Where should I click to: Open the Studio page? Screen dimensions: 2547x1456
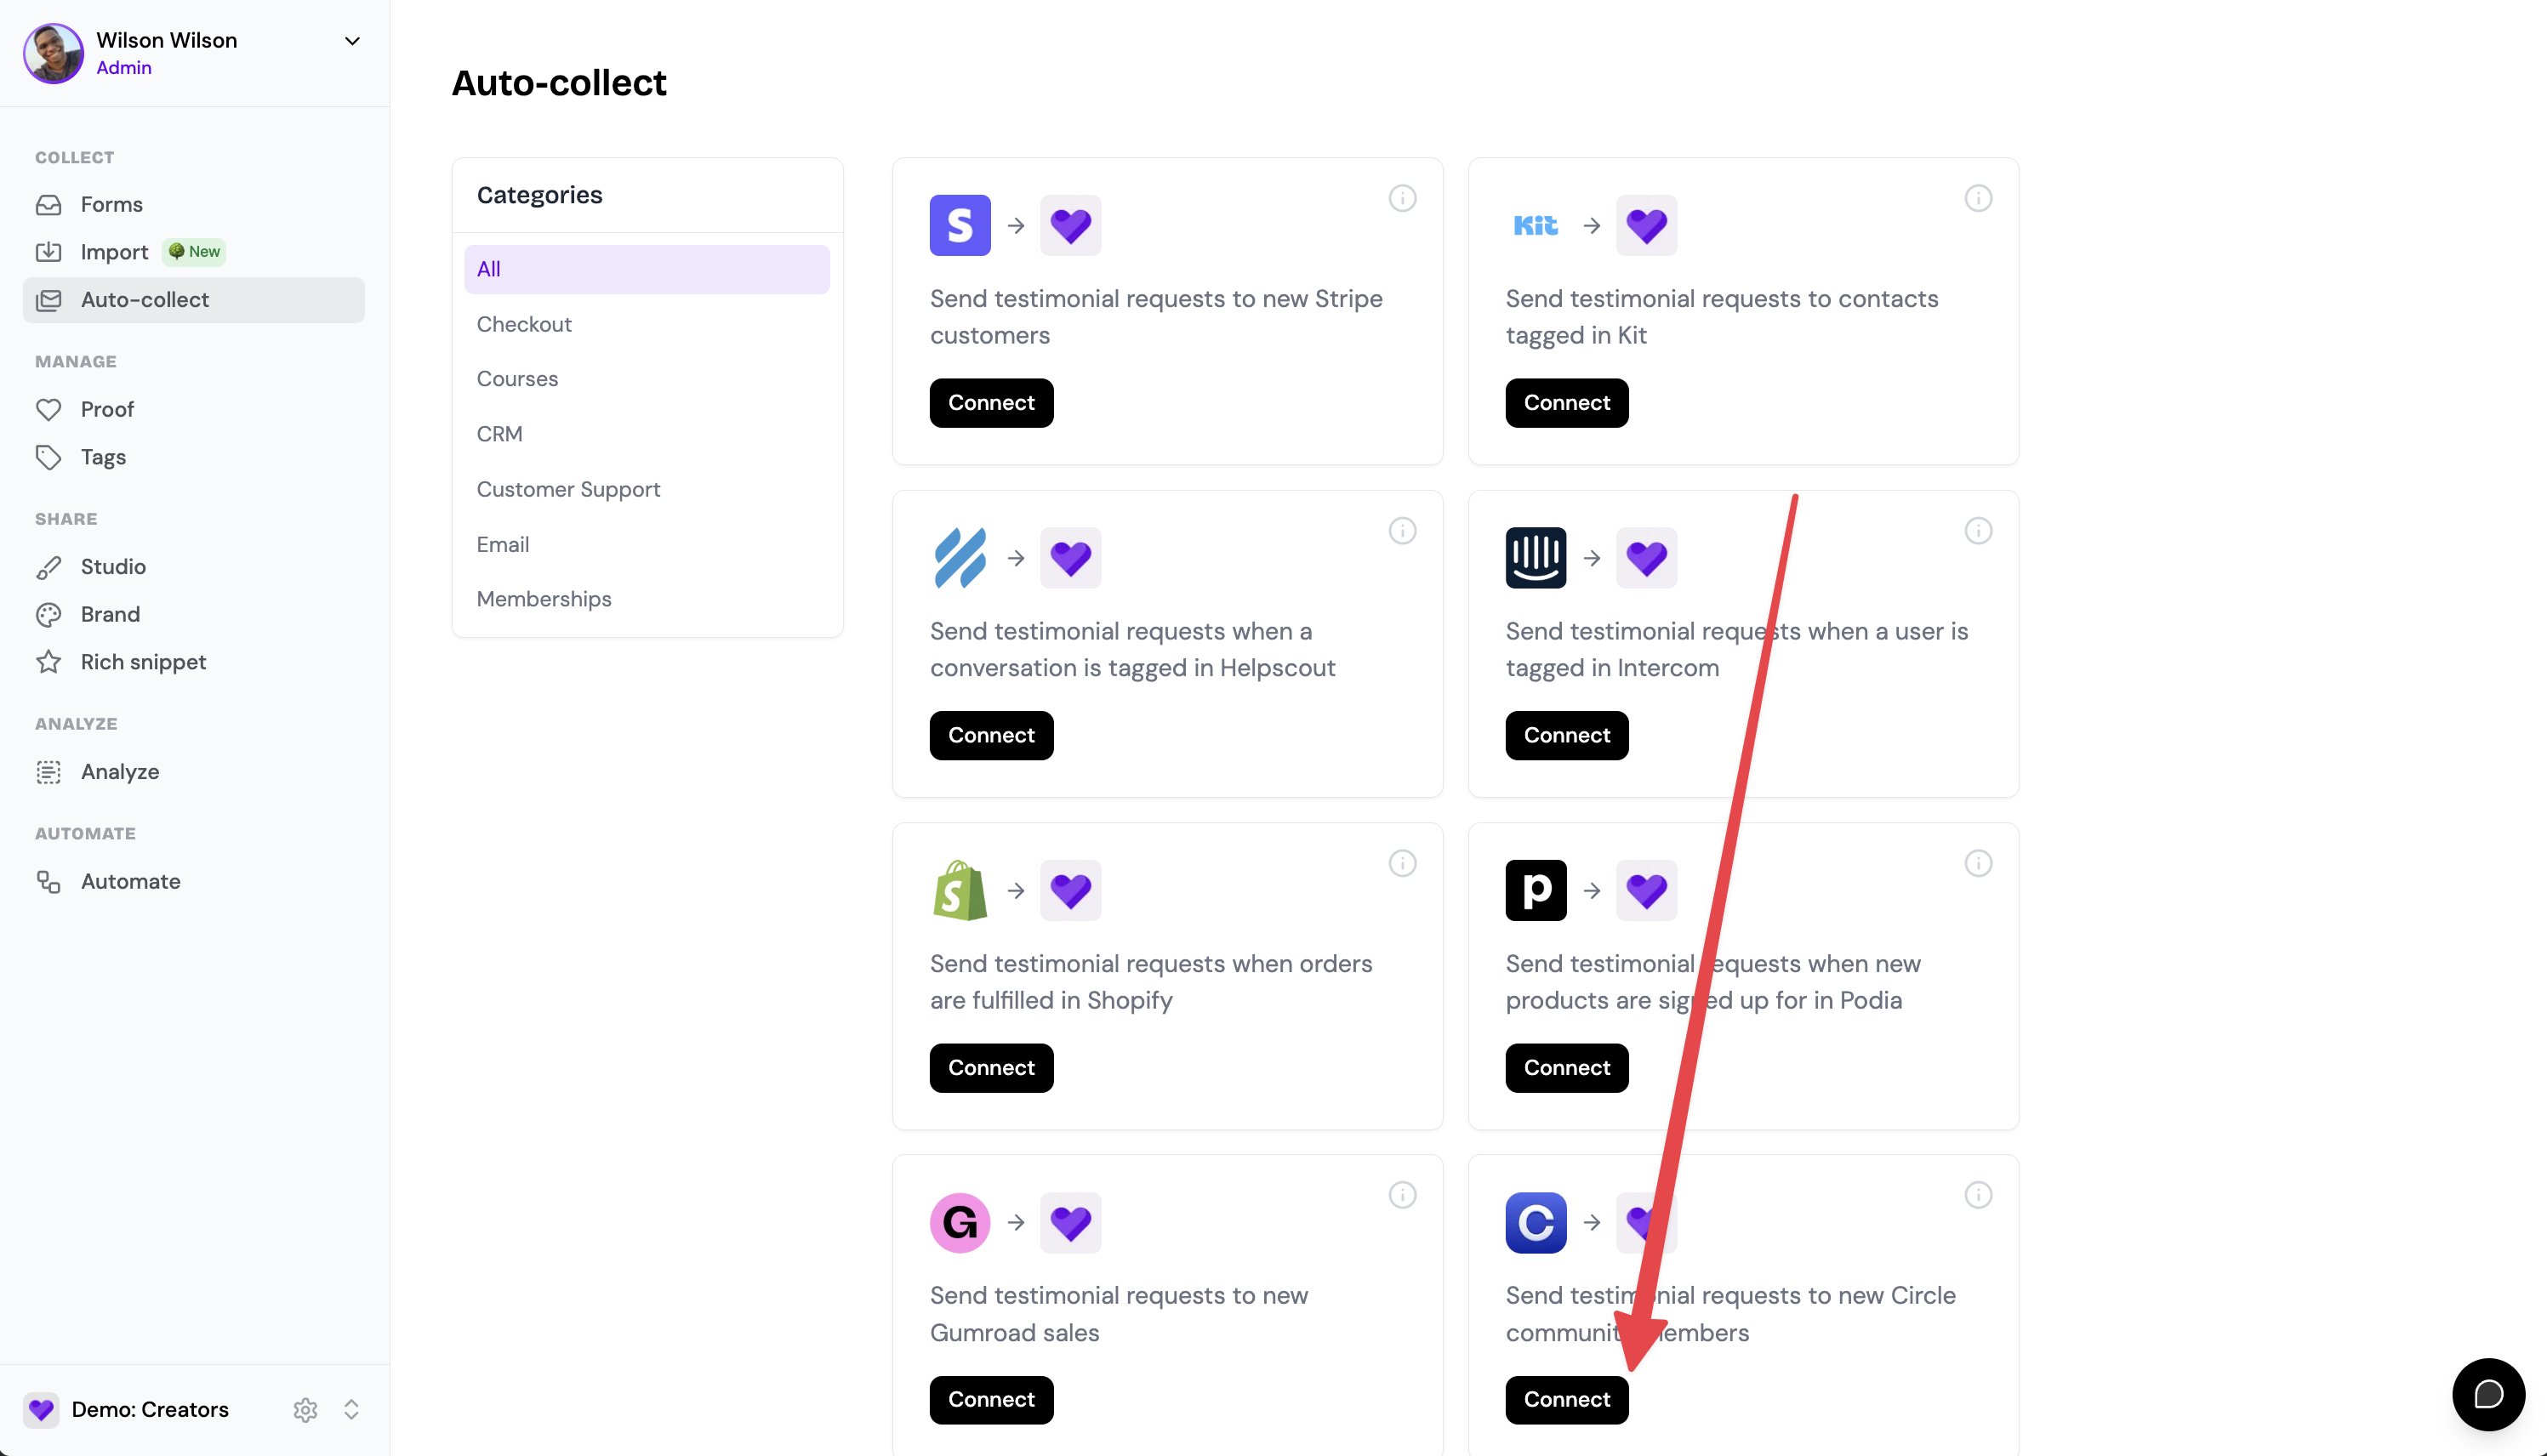(113, 567)
